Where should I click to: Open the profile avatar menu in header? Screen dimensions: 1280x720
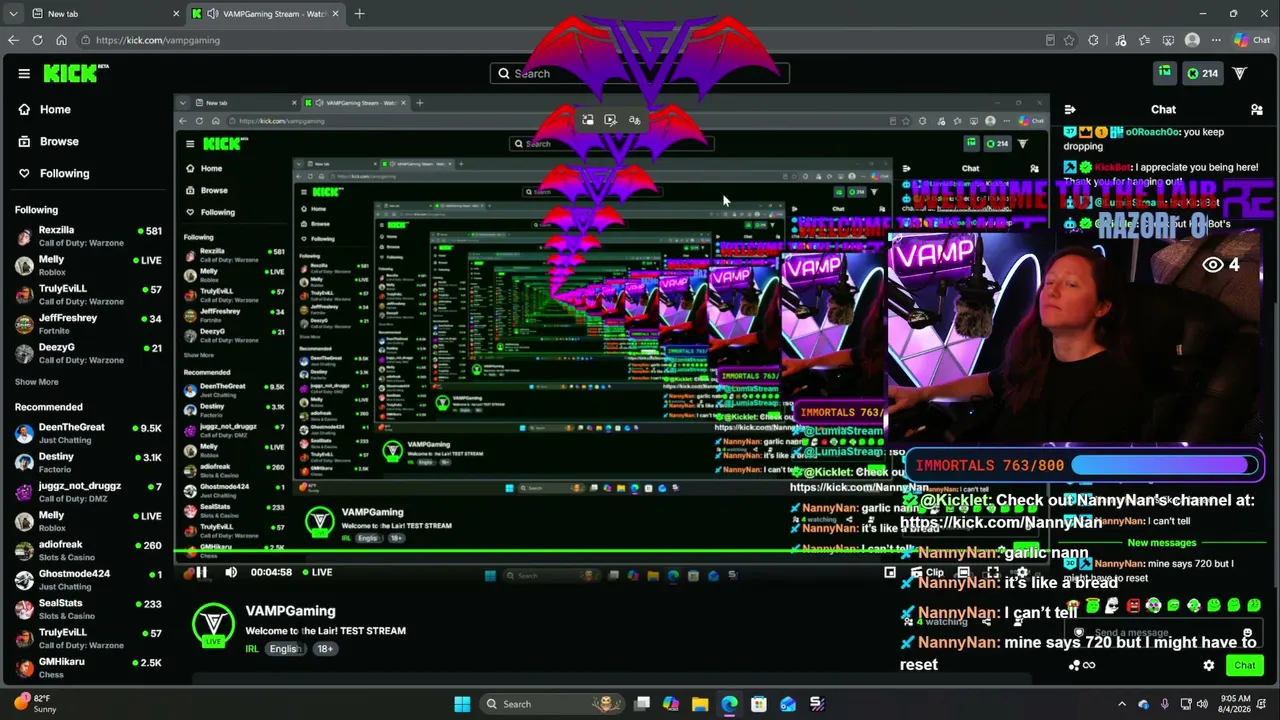[1240, 73]
